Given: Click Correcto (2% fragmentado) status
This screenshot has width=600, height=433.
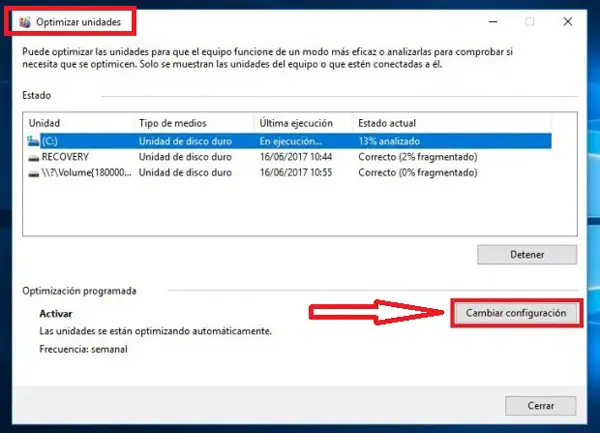Looking at the screenshot, I should pos(418,157).
